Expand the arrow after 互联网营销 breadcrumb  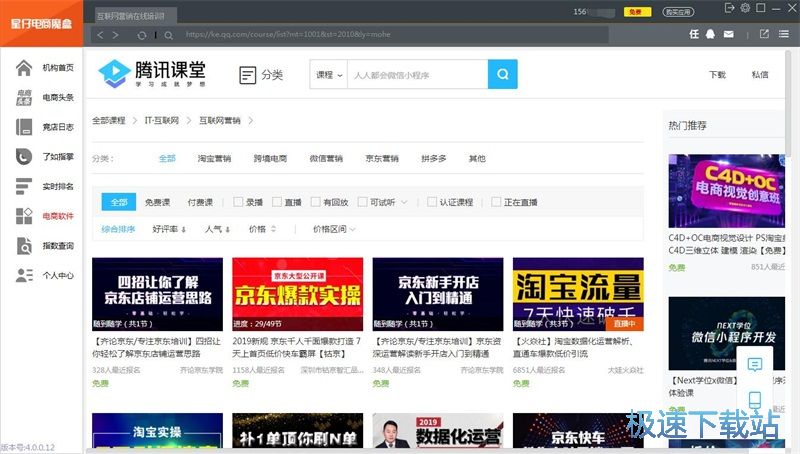point(251,121)
